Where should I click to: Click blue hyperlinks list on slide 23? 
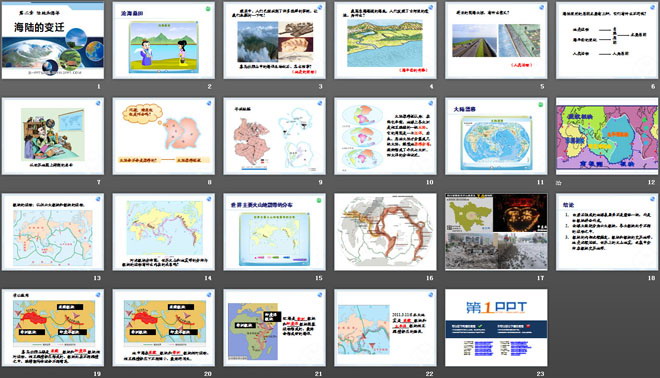(x=497, y=348)
